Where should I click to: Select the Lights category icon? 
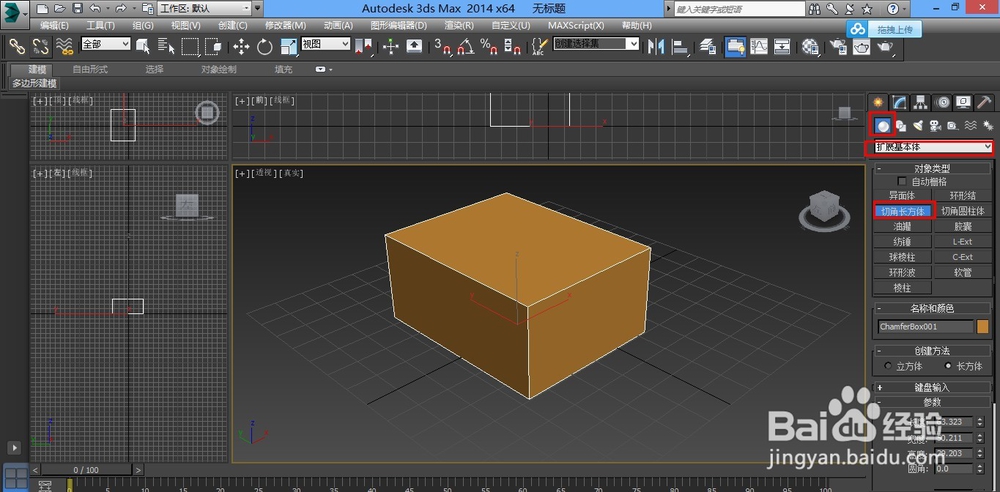[x=918, y=126]
